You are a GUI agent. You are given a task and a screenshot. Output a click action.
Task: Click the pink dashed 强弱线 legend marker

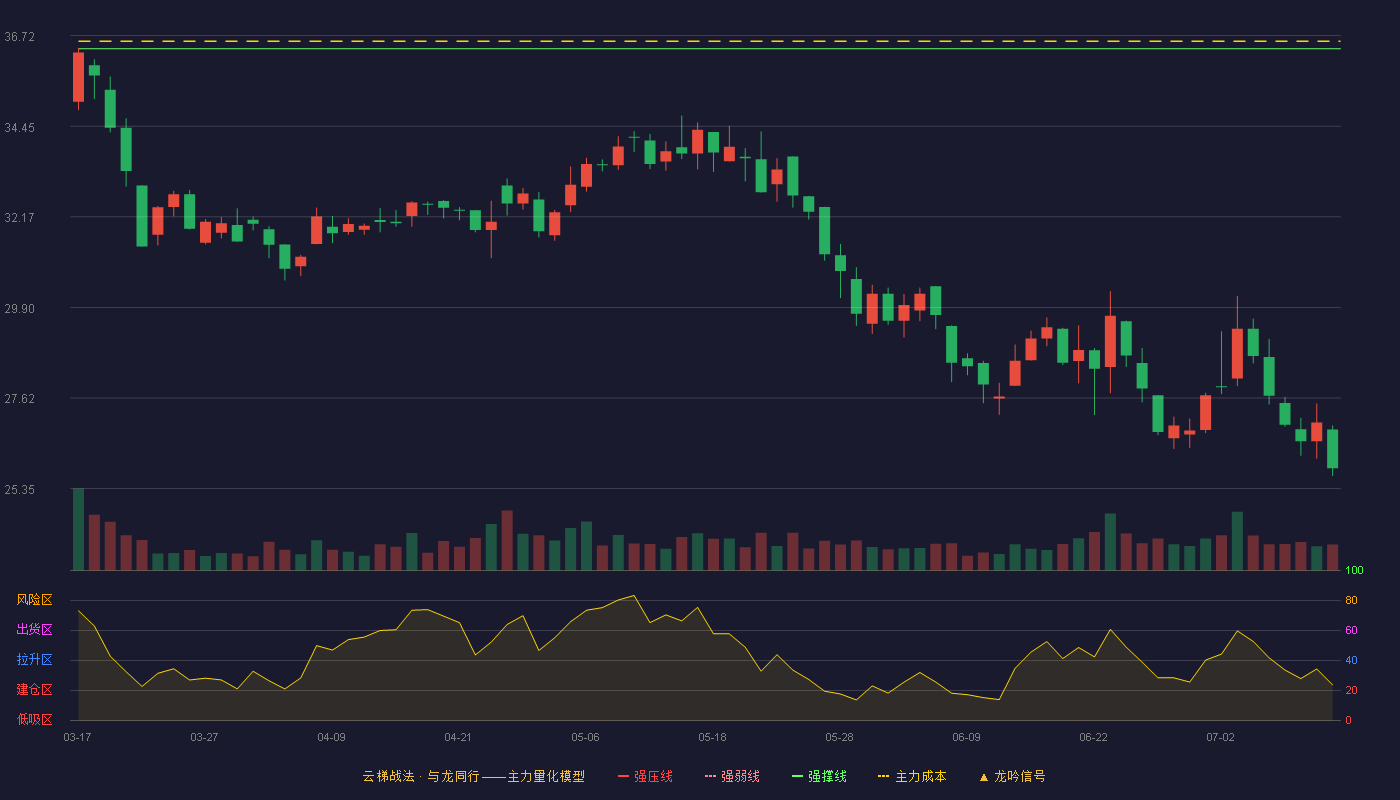[x=710, y=776]
